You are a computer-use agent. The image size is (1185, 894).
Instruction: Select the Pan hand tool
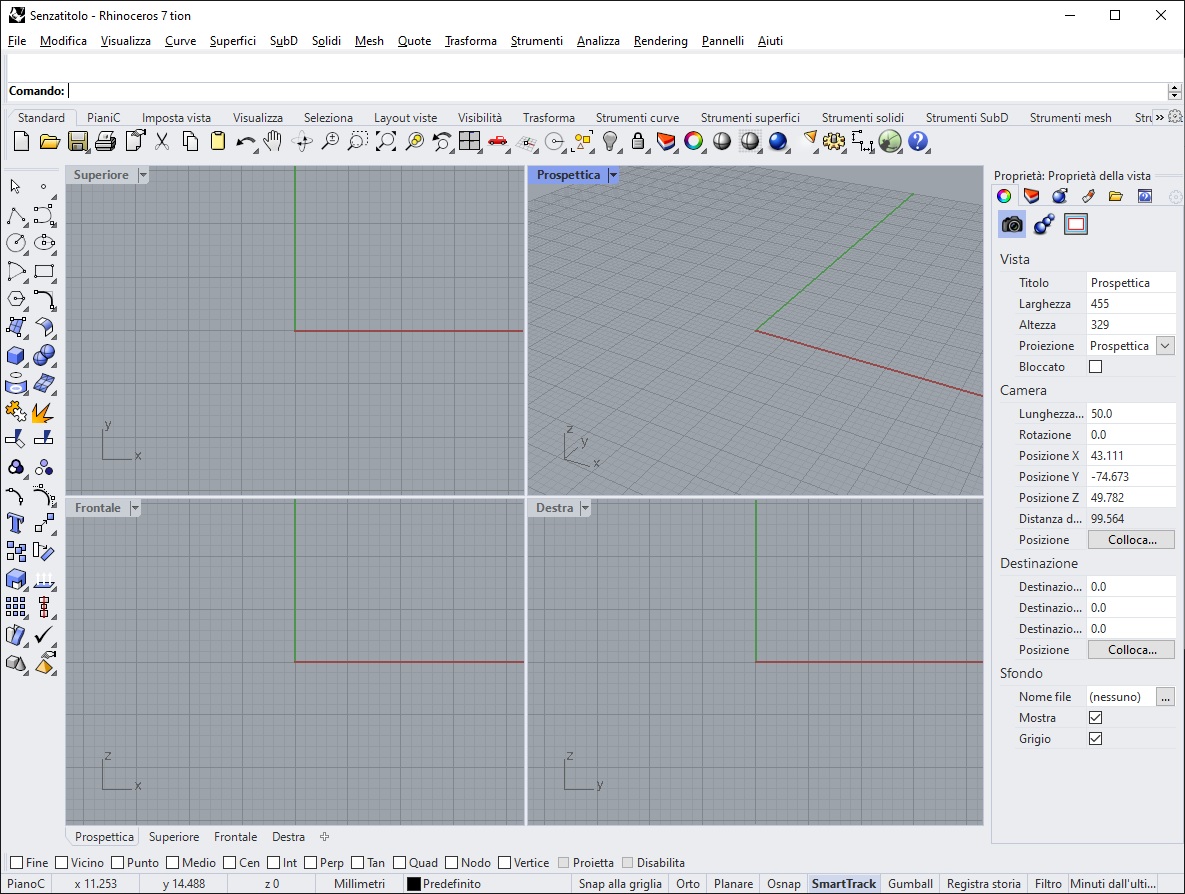click(273, 141)
